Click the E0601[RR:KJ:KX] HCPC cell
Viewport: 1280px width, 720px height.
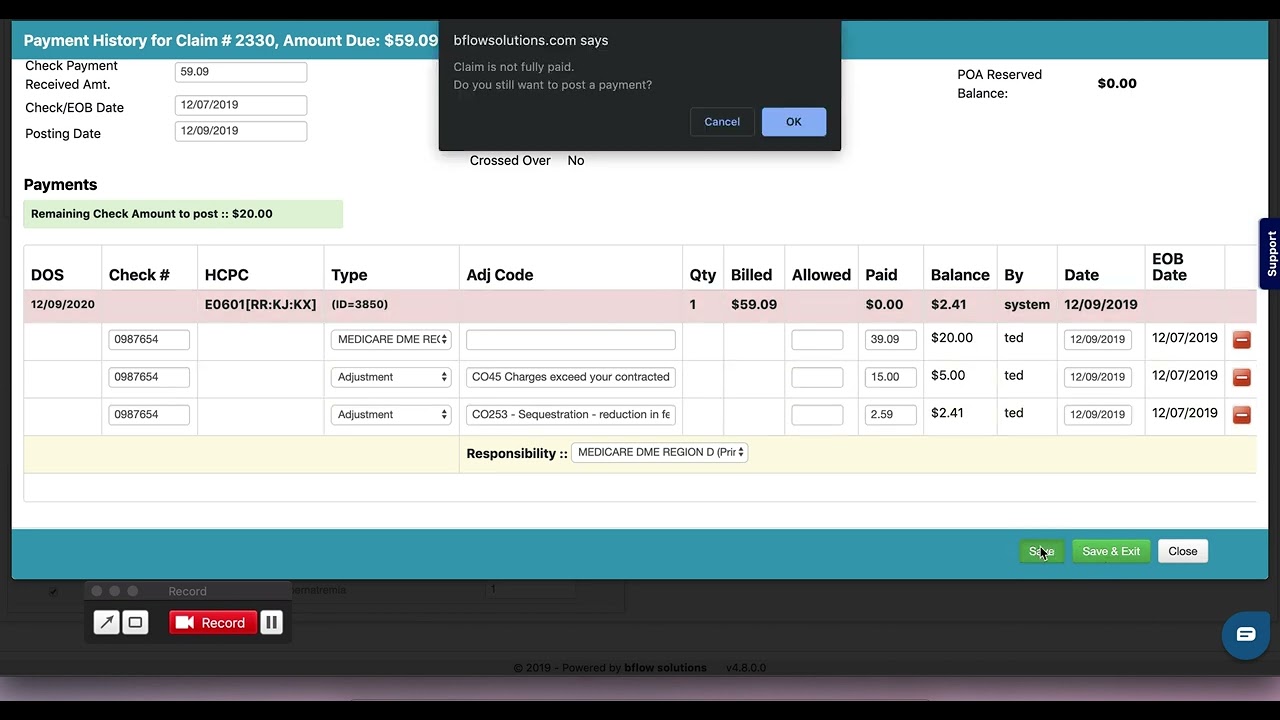[x=260, y=304]
